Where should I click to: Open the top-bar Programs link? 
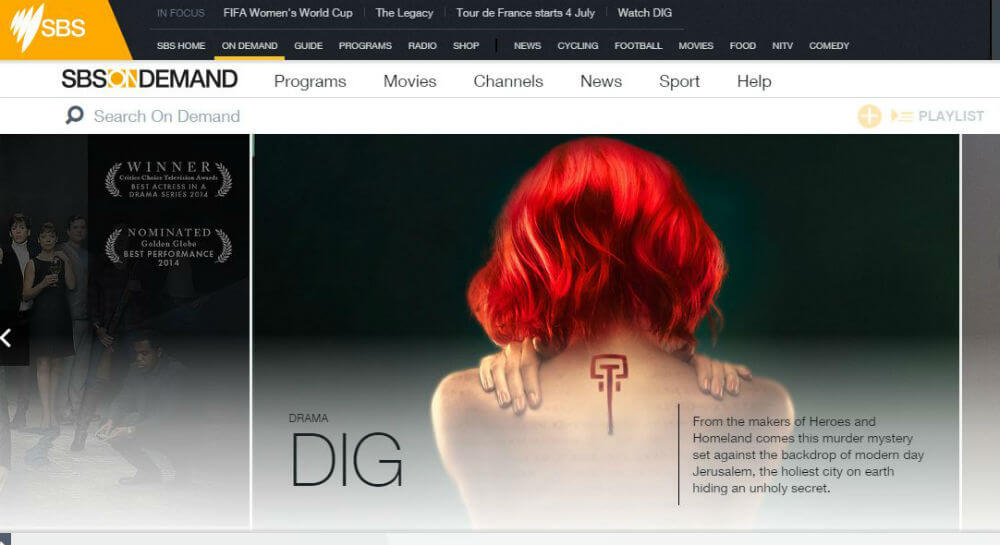tap(365, 46)
